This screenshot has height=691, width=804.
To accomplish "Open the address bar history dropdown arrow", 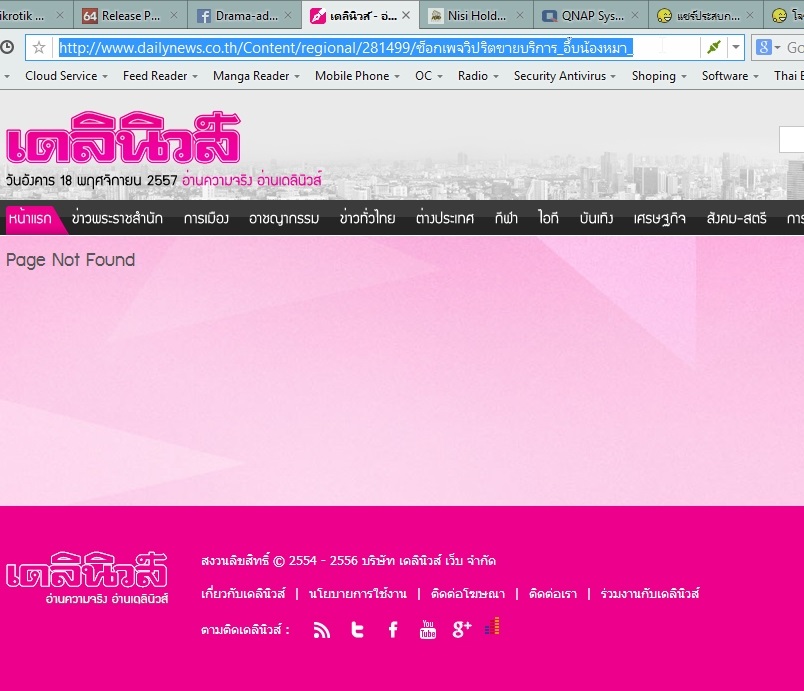I will (736, 48).
